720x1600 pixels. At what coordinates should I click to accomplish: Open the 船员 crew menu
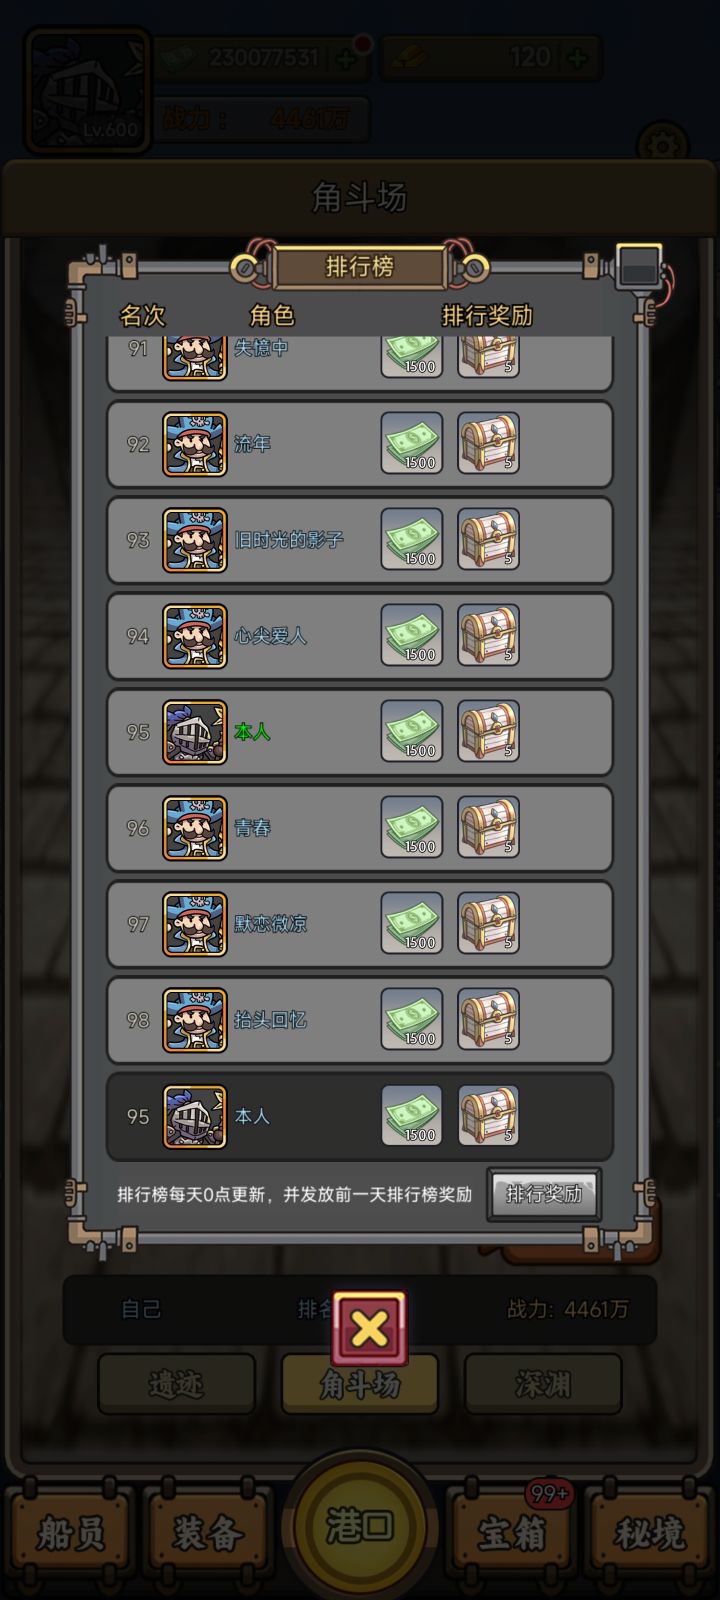(70, 1532)
